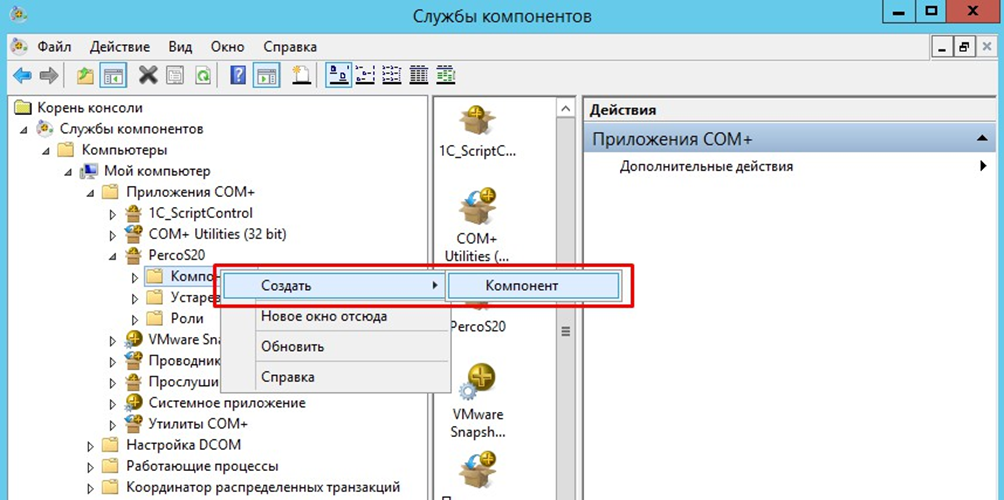The height and width of the screenshot is (500, 1004).
Task: Switch to large icons view
Action: click(x=339, y=76)
